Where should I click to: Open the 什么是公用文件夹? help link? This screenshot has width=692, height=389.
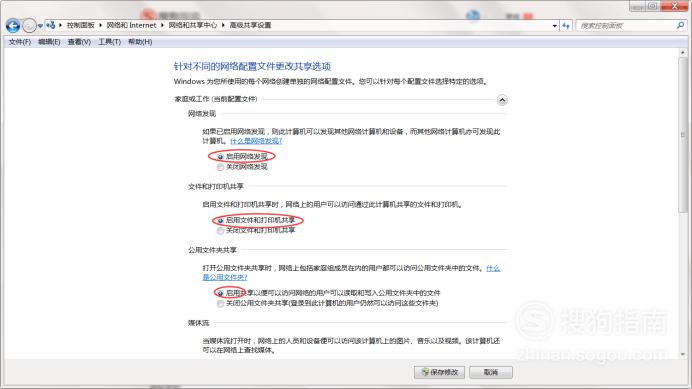[x=225, y=277]
